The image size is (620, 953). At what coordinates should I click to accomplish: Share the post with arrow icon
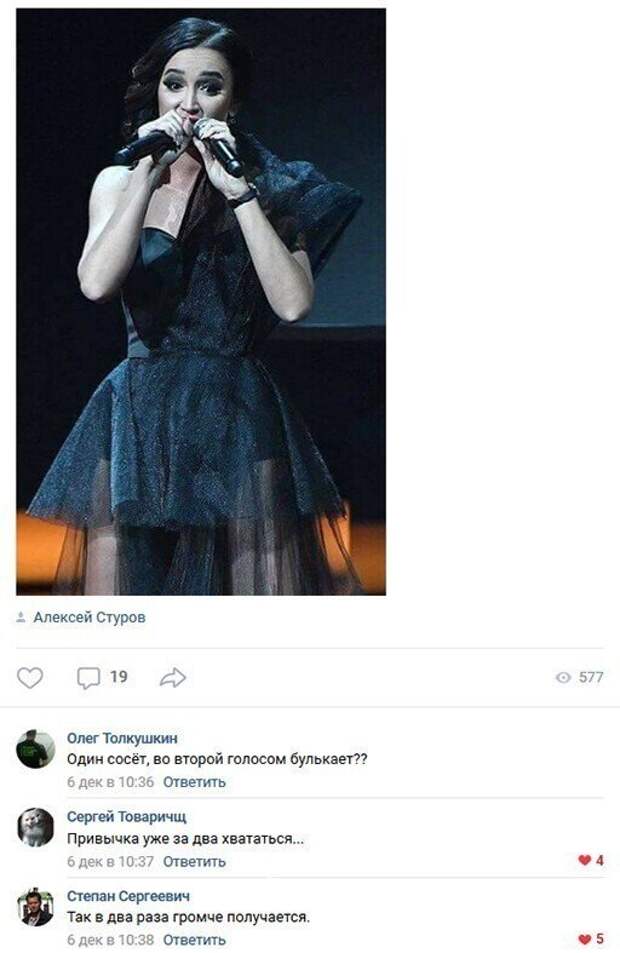tap(173, 677)
